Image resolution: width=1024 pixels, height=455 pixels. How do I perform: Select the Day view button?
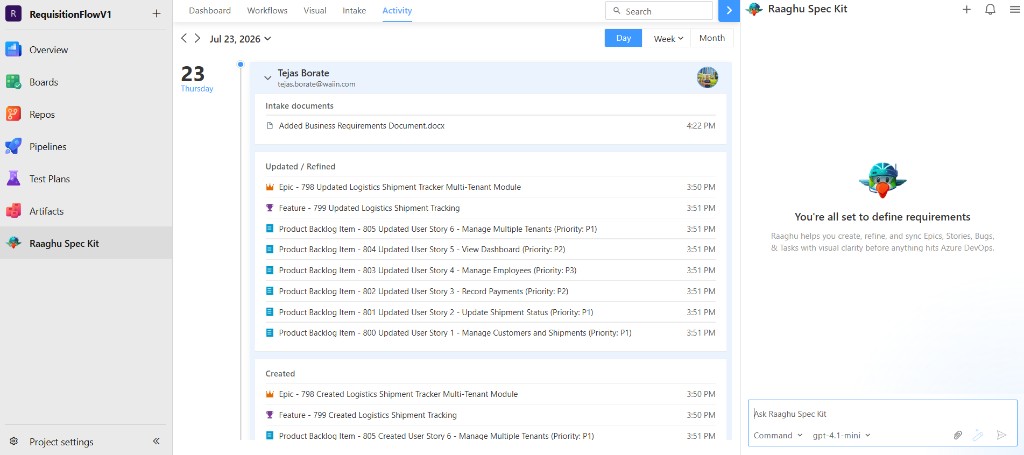pos(623,39)
